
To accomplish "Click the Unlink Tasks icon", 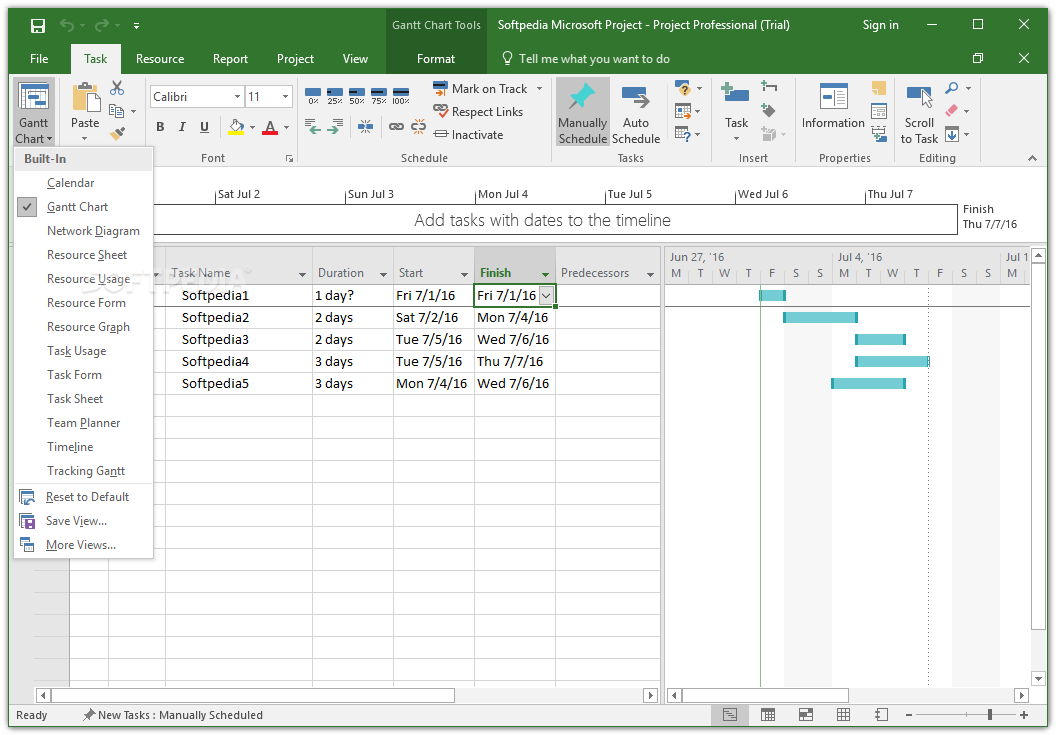I will (x=418, y=126).
